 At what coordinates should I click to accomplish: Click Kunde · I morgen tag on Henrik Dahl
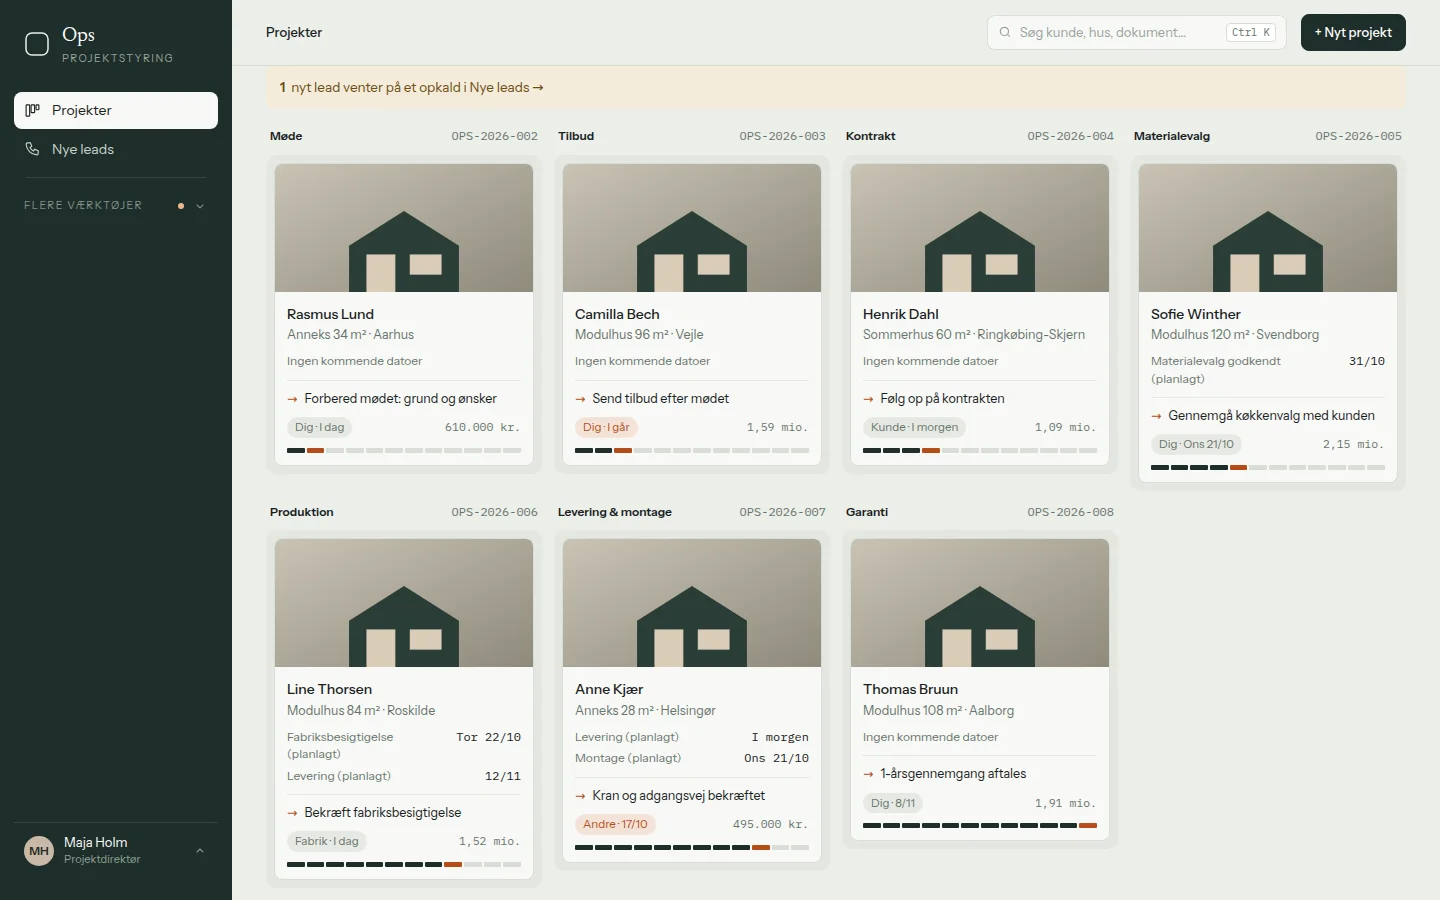[915, 427]
